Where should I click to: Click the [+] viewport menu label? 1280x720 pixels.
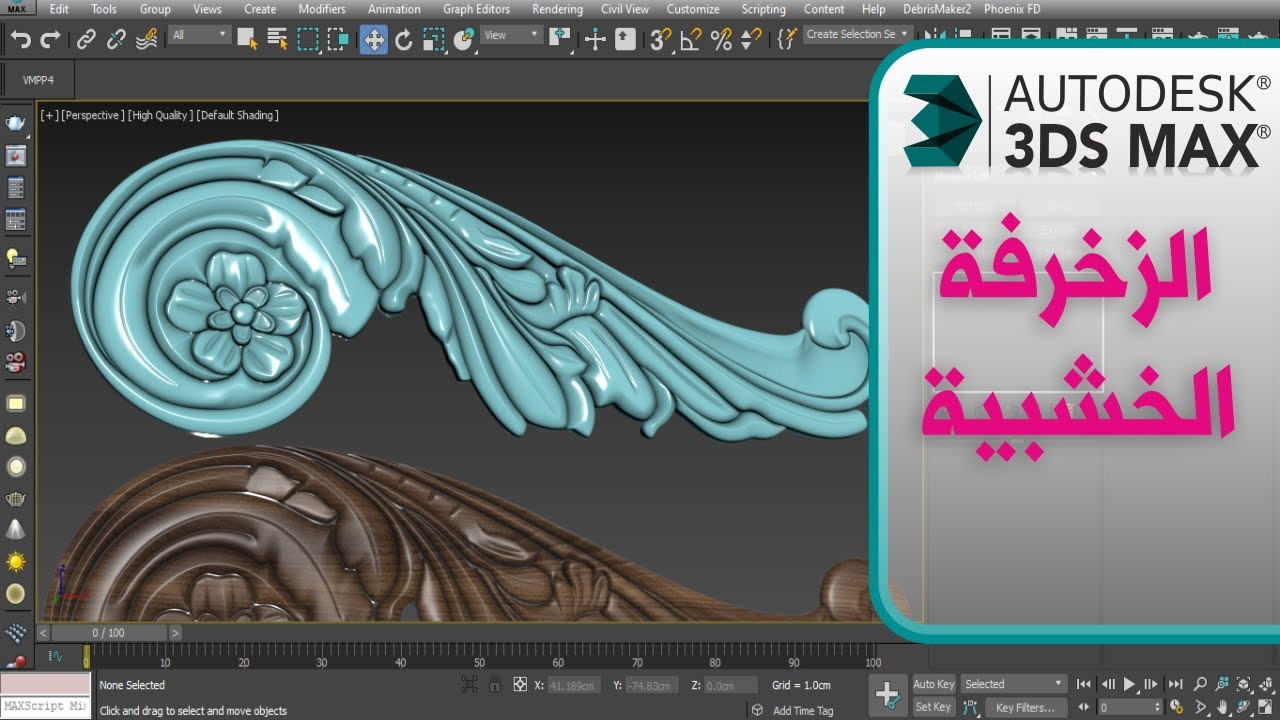click(49, 116)
